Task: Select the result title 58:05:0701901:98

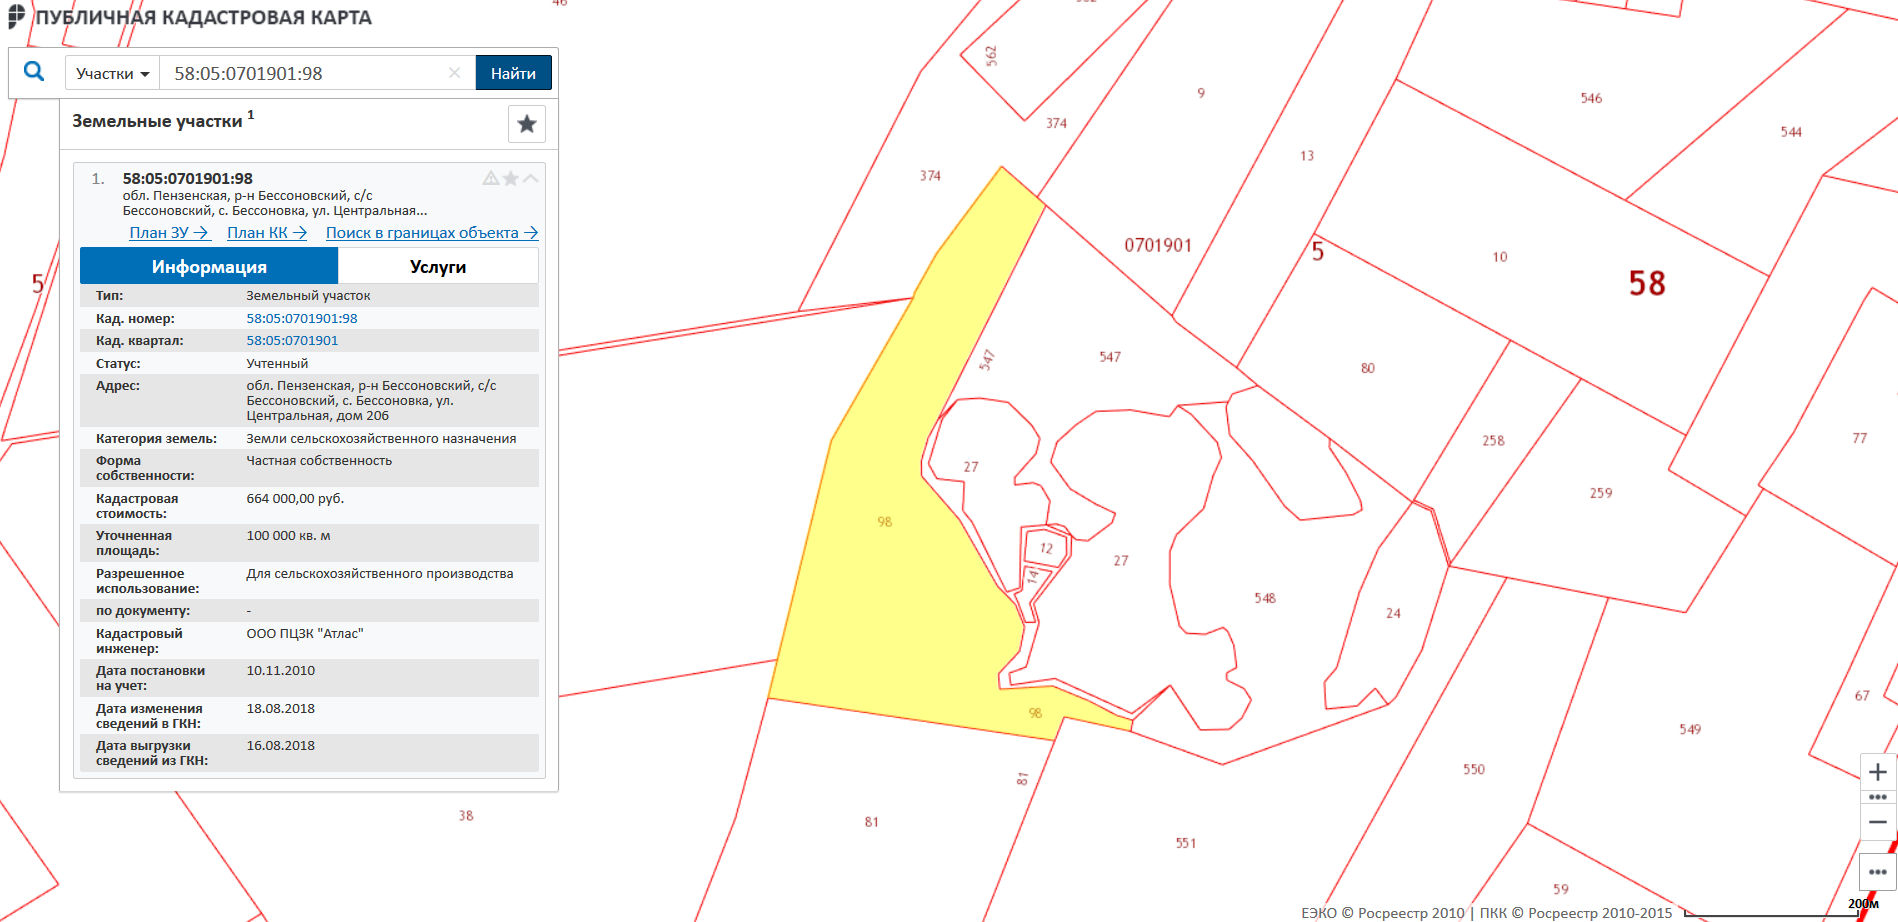Action: click(x=188, y=178)
